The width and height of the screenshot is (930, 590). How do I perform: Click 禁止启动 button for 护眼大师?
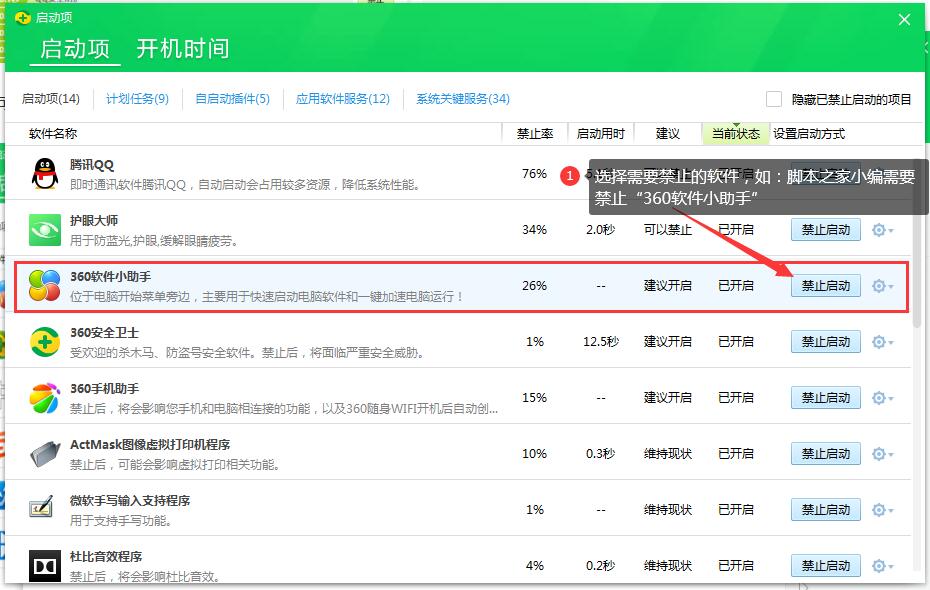(x=825, y=230)
